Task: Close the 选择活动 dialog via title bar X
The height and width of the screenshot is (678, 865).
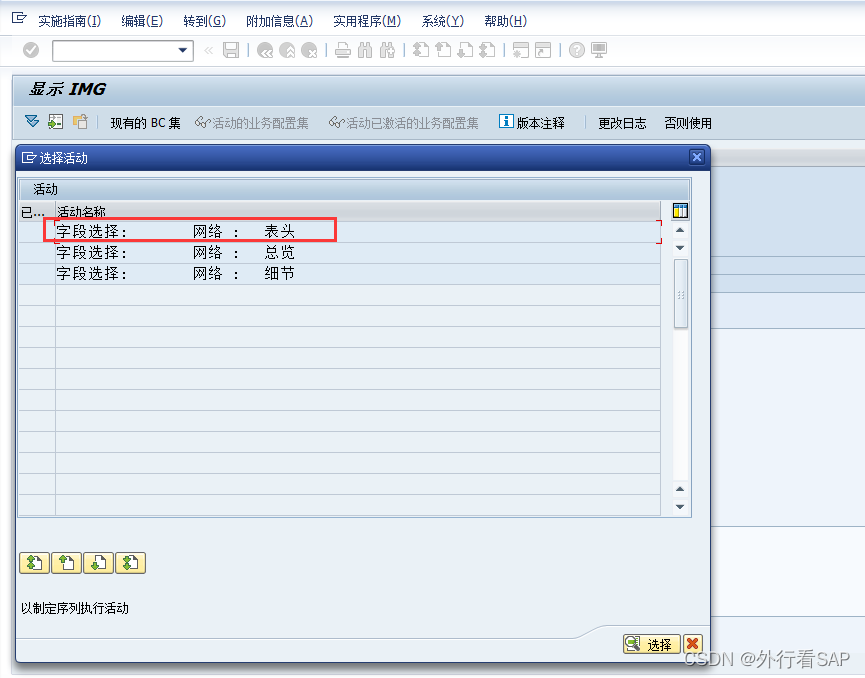Action: click(697, 157)
